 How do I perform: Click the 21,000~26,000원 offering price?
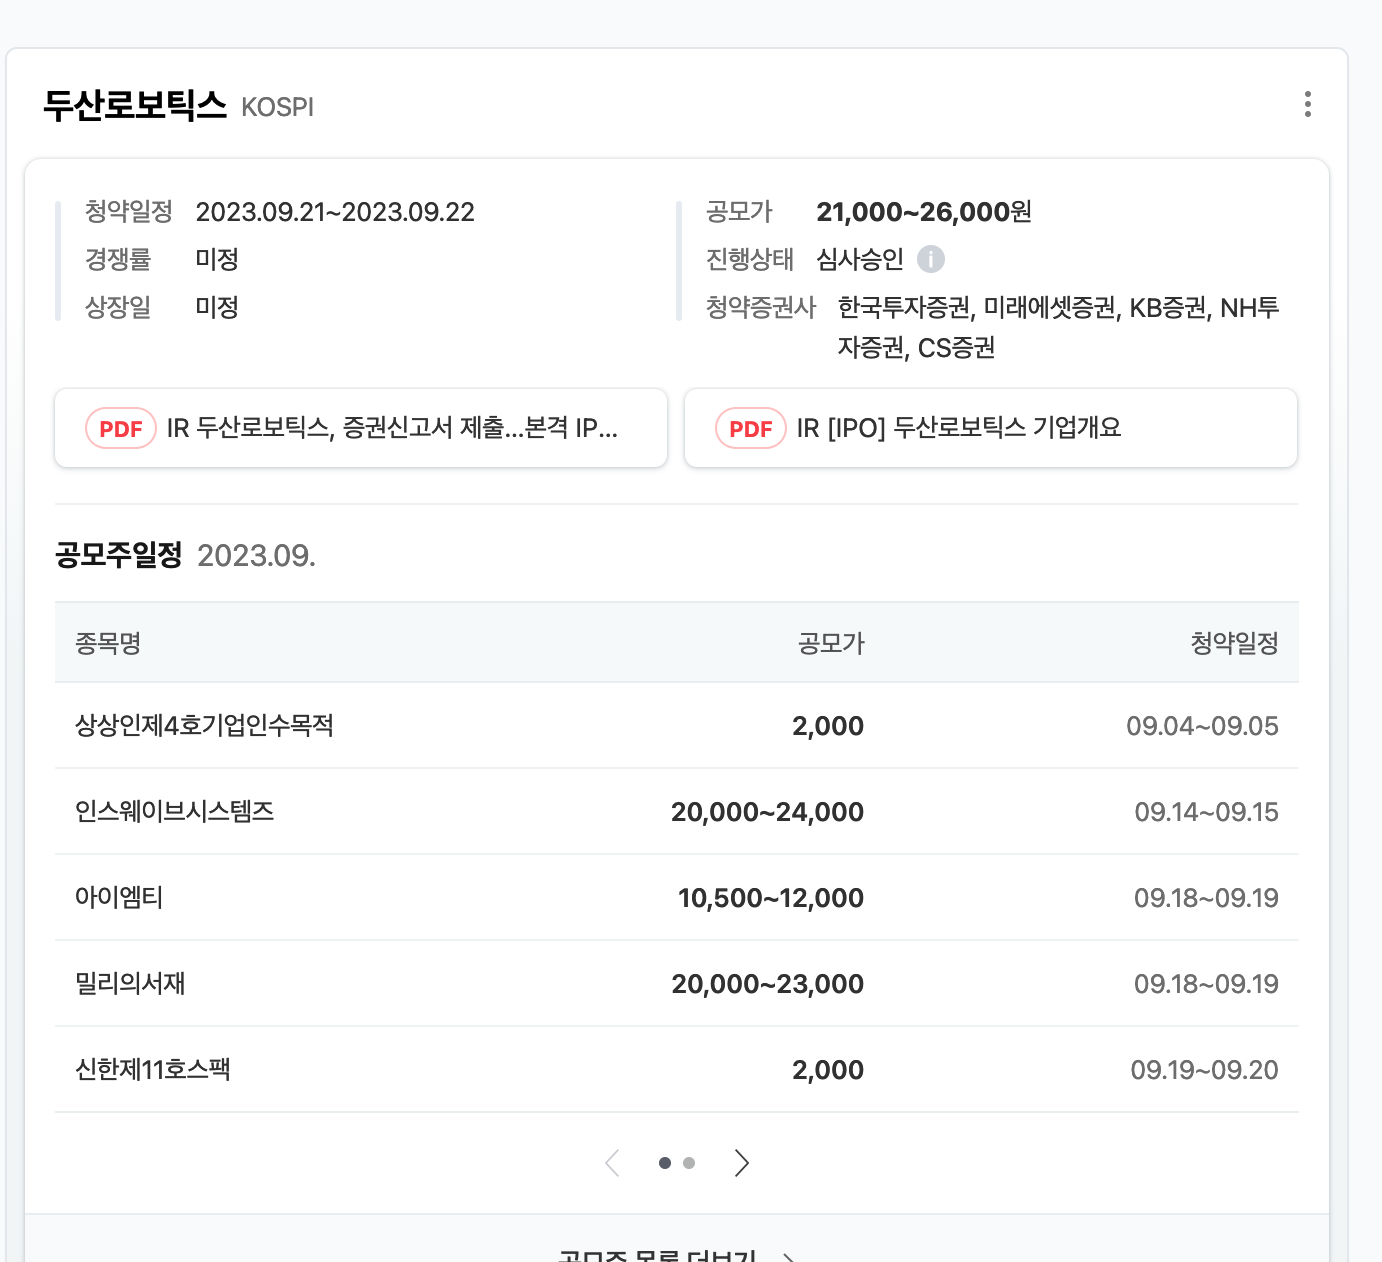[924, 212]
